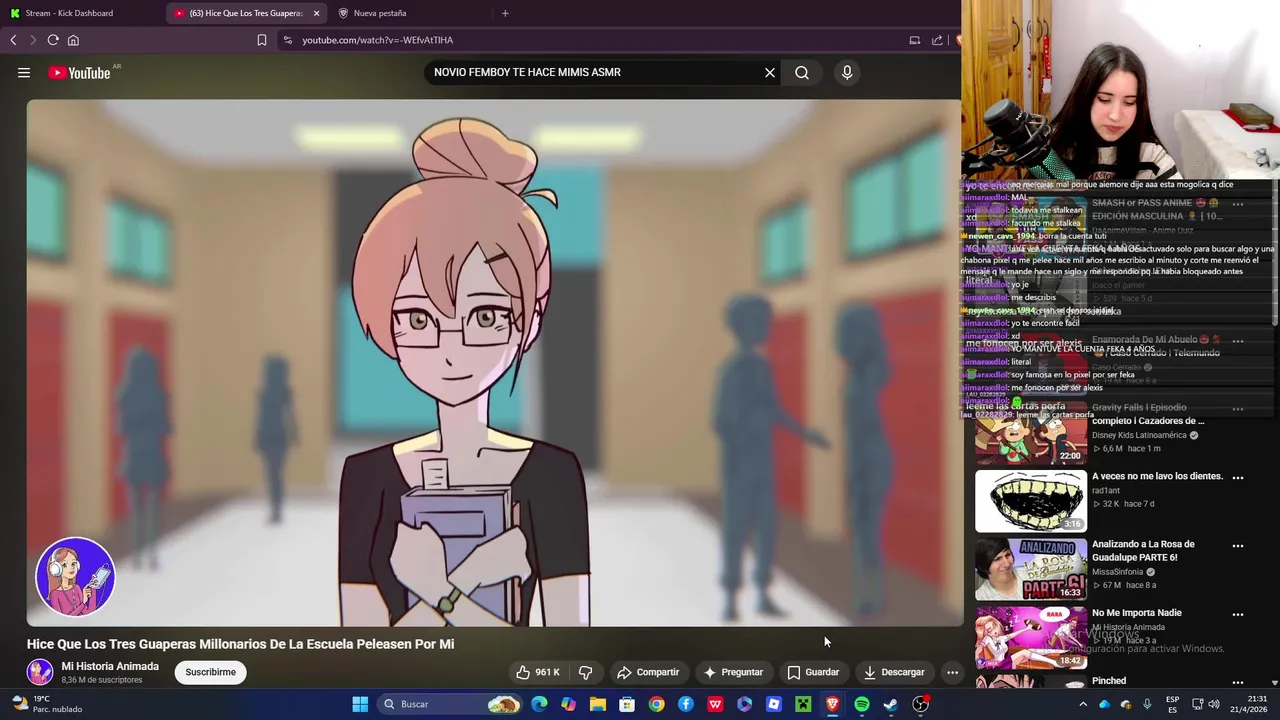Viewport: 1280px width, 720px height.
Task: Open the channel avatar beside the title
Action: [40, 672]
